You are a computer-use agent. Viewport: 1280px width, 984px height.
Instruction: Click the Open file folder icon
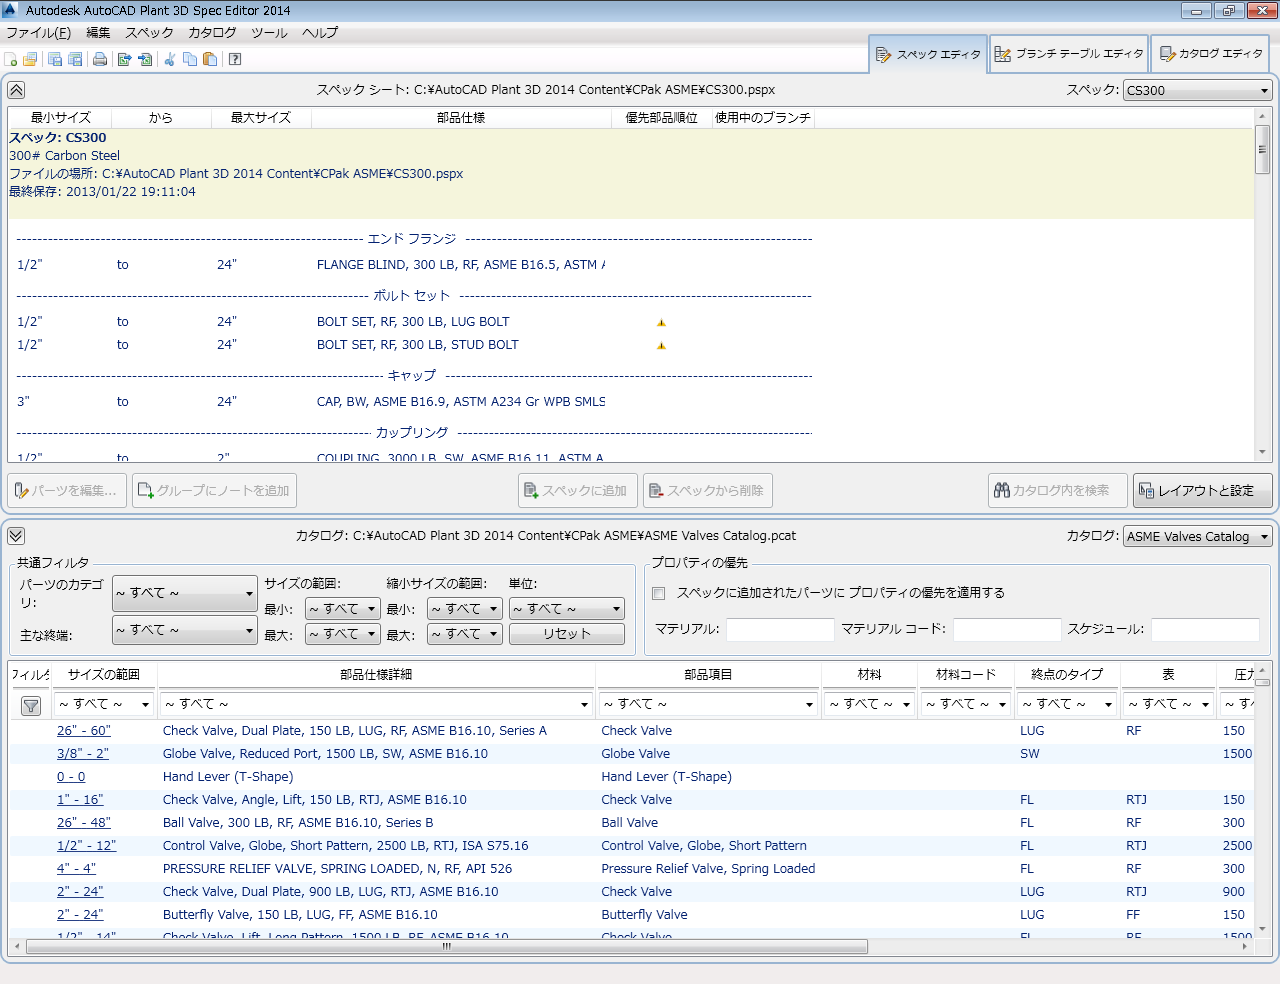30,59
